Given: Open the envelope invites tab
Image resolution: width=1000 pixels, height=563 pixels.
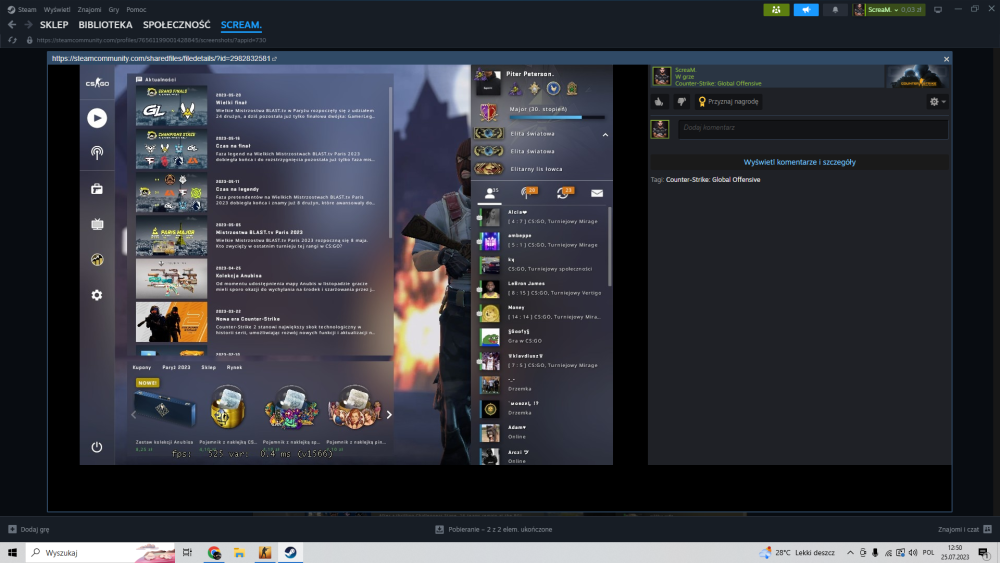Looking at the screenshot, I should tap(597, 193).
